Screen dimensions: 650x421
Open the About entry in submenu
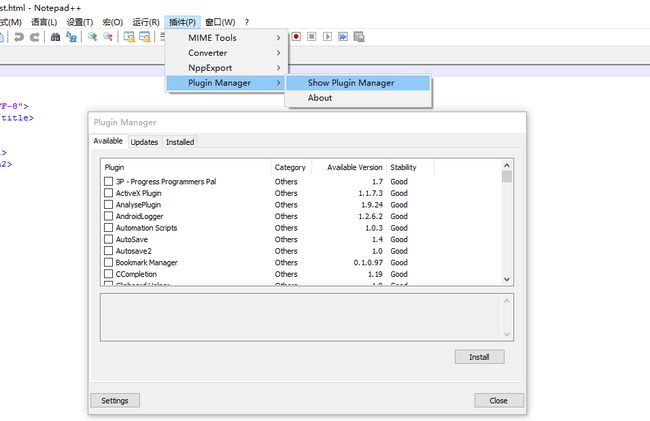tap(359, 98)
